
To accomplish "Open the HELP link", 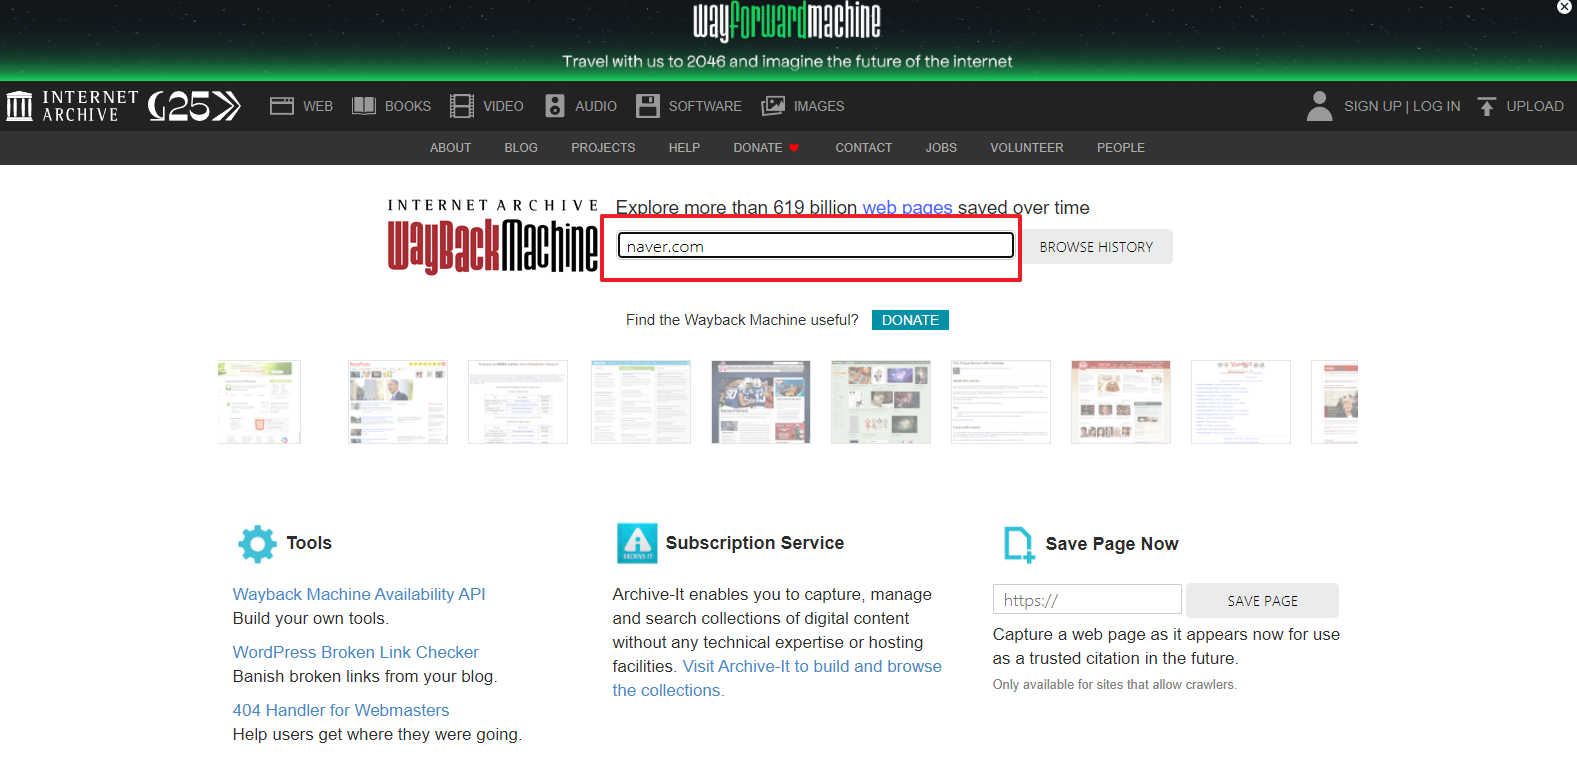I will [684, 148].
